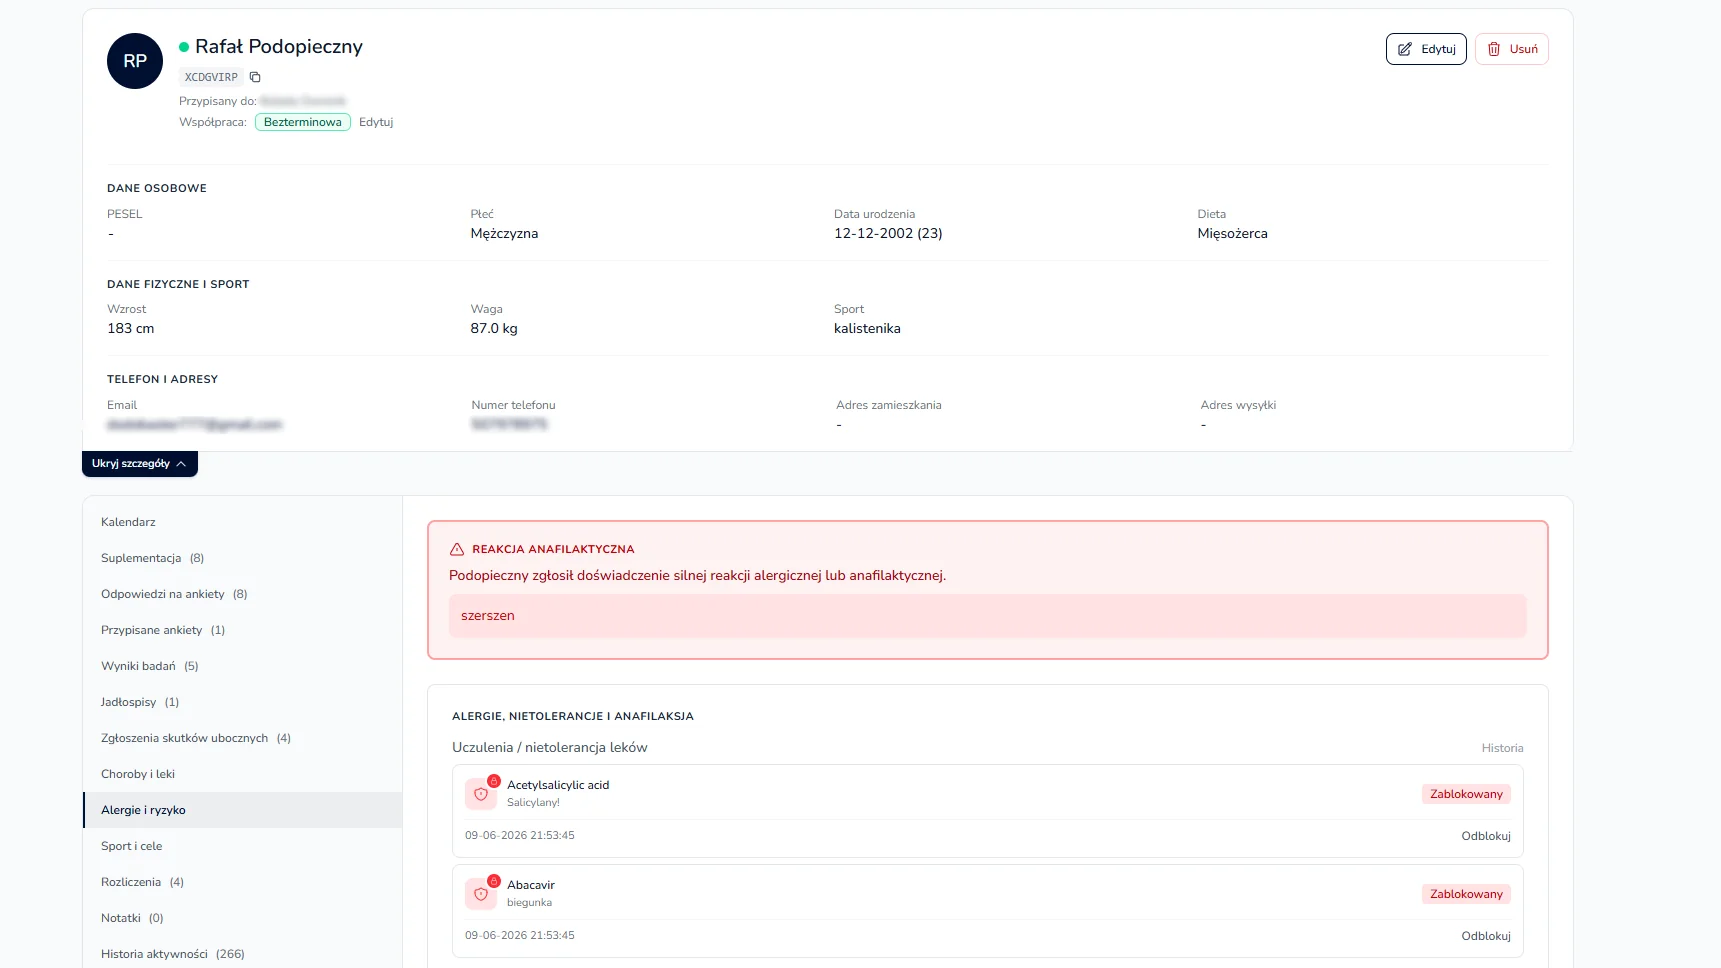The image size is (1721, 968).
Task: Click the warning triangle in the anaphylactic alert
Action: pos(457,549)
